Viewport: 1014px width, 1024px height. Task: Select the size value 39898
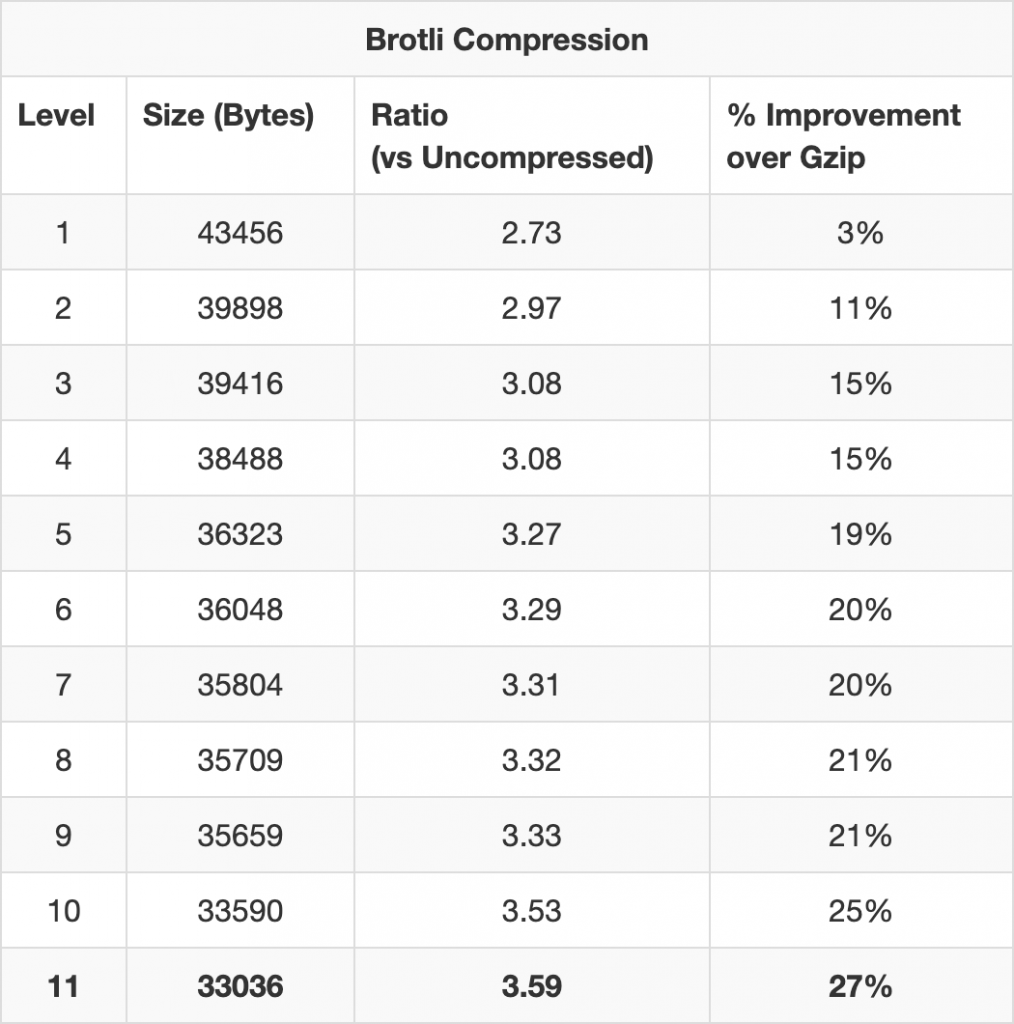(240, 308)
